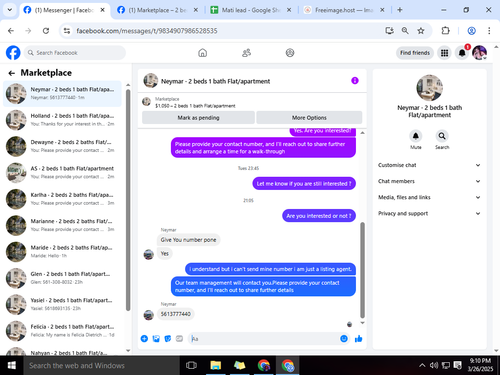Click the Mark as pending button
This screenshot has width=500, height=375.
click(198, 118)
